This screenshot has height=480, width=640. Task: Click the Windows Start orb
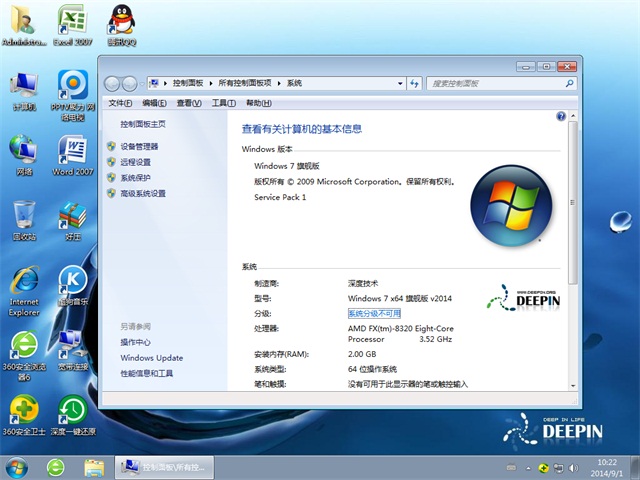(17, 466)
